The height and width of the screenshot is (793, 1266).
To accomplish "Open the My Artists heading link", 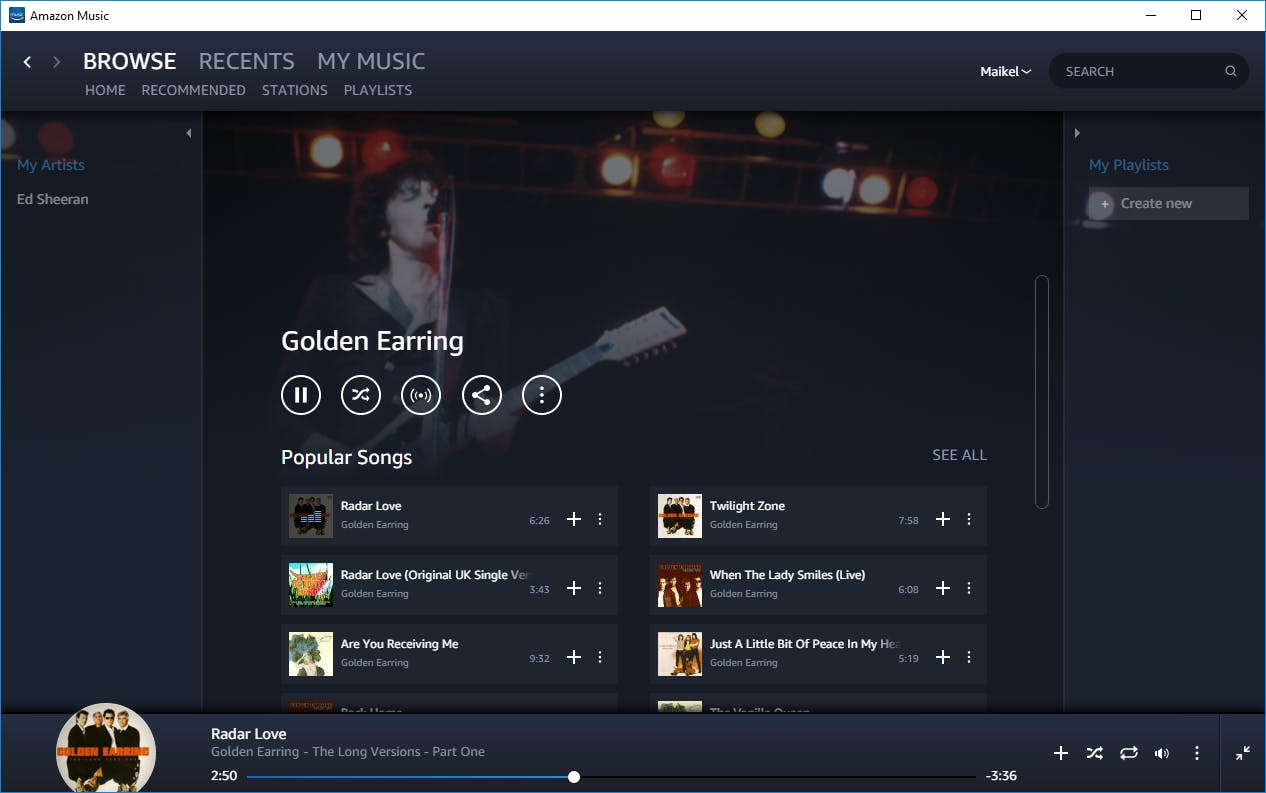I will click(x=51, y=165).
